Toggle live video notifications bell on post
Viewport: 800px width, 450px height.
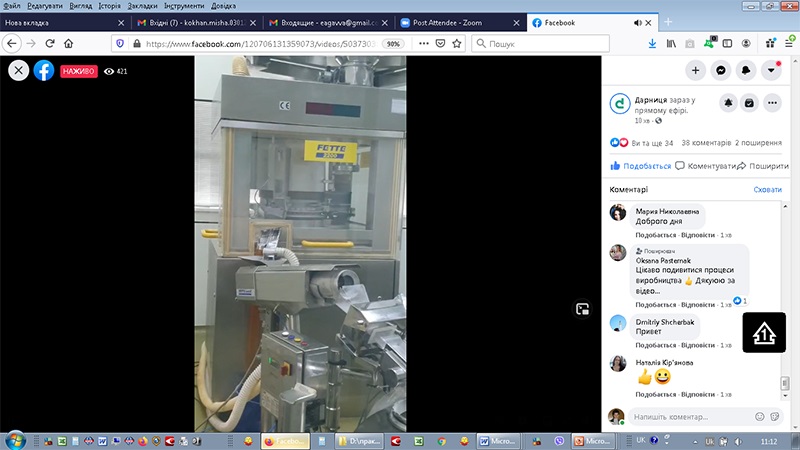[728, 103]
